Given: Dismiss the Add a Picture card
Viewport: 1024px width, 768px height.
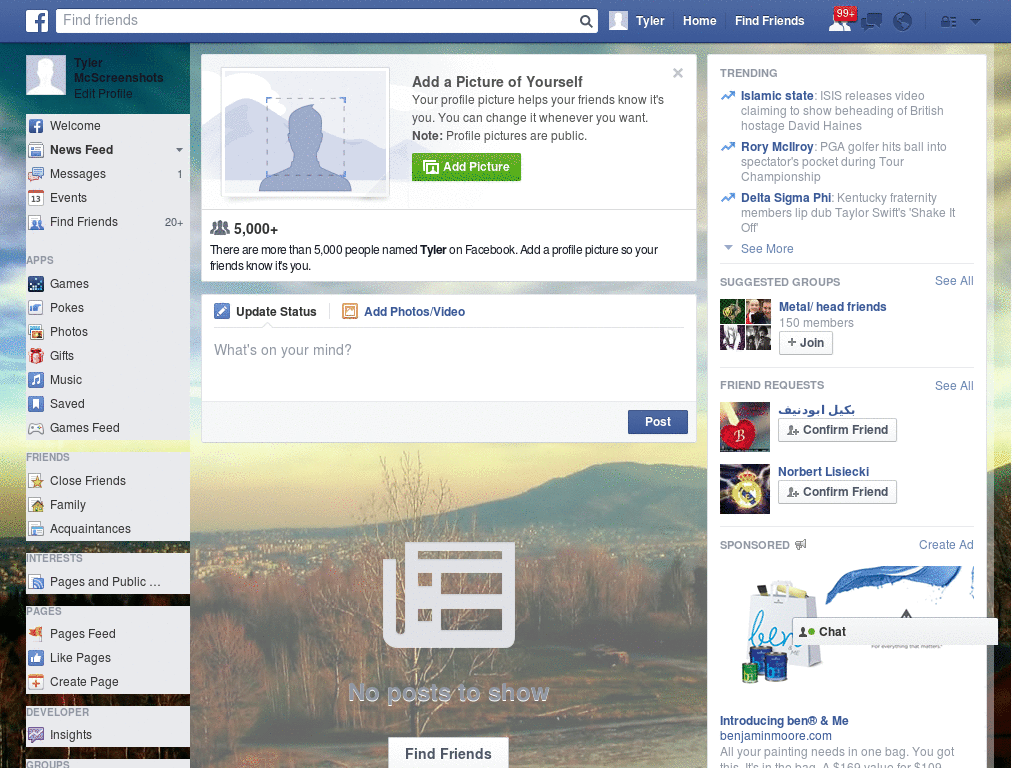Looking at the screenshot, I should click(678, 73).
